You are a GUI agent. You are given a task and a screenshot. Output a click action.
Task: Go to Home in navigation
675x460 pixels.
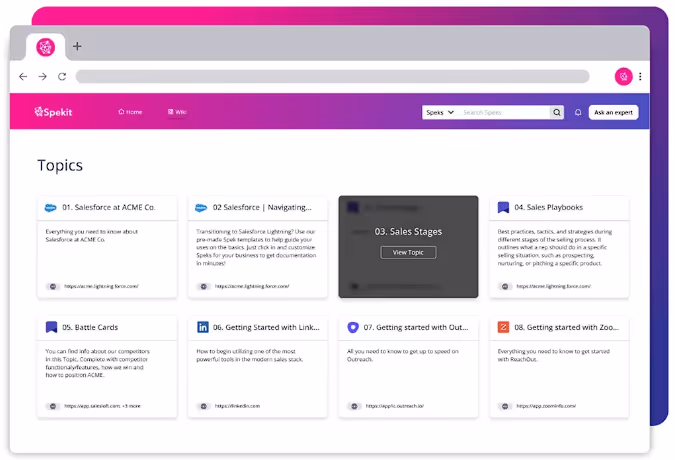pyautogui.click(x=130, y=112)
